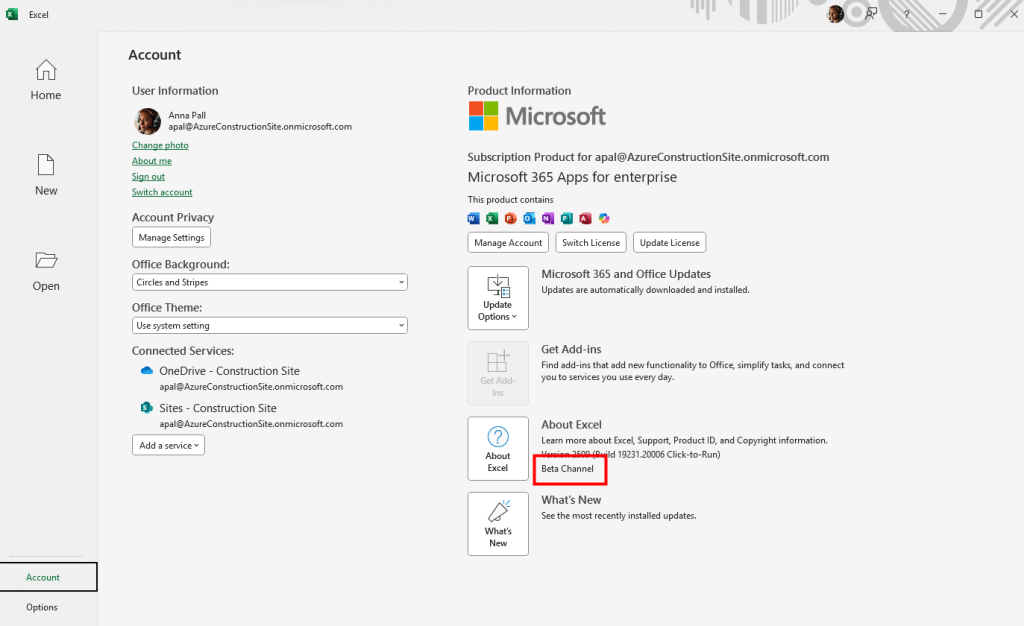
Task: Click the Anna Pall user name
Action: [187, 115]
